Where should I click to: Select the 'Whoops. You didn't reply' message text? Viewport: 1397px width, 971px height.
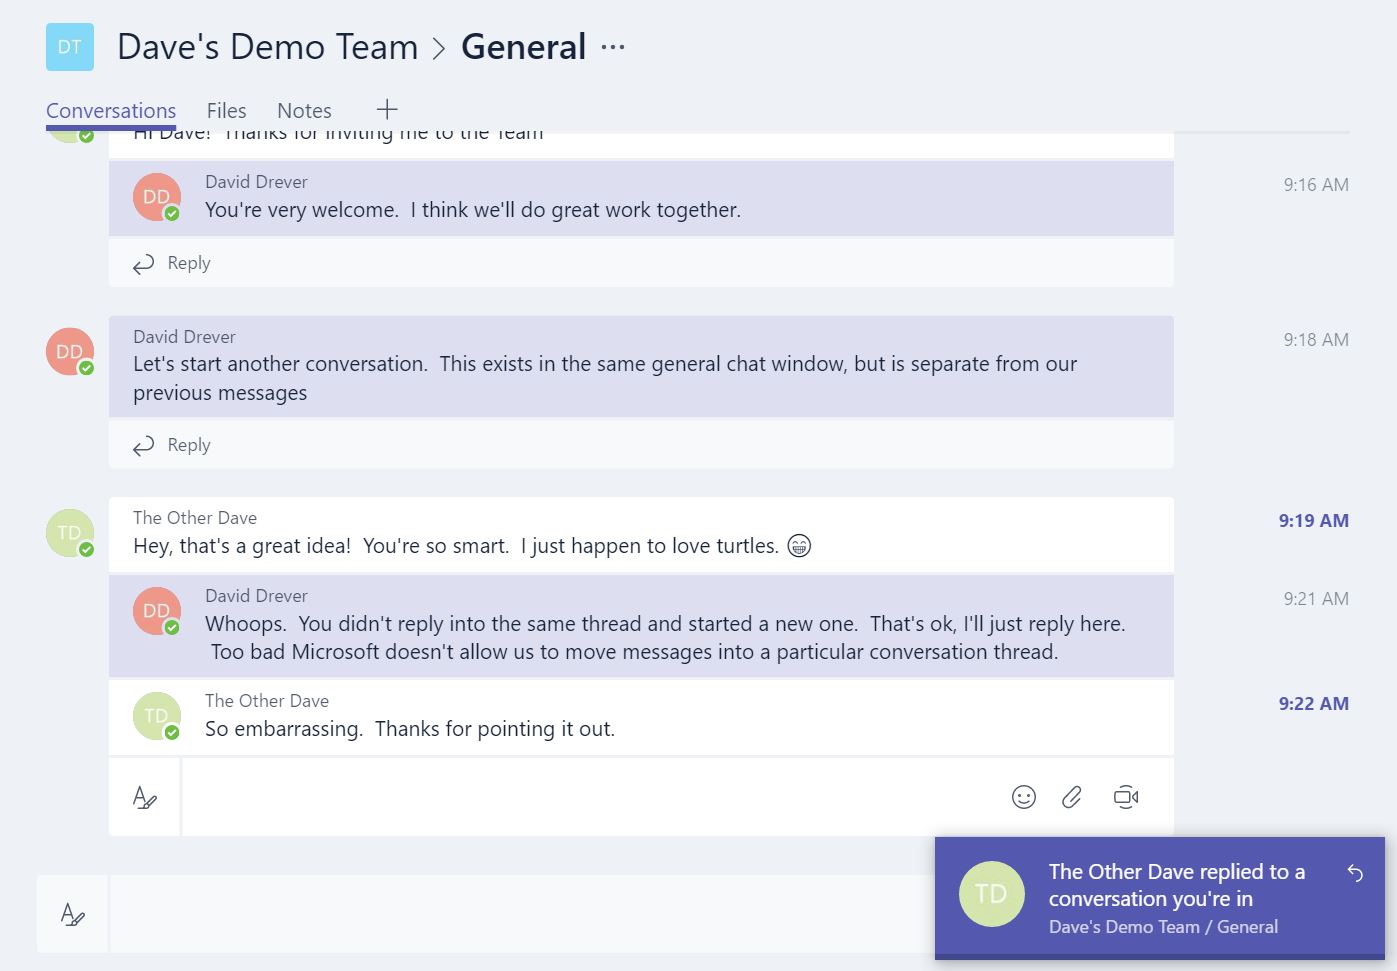coord(665,638)
